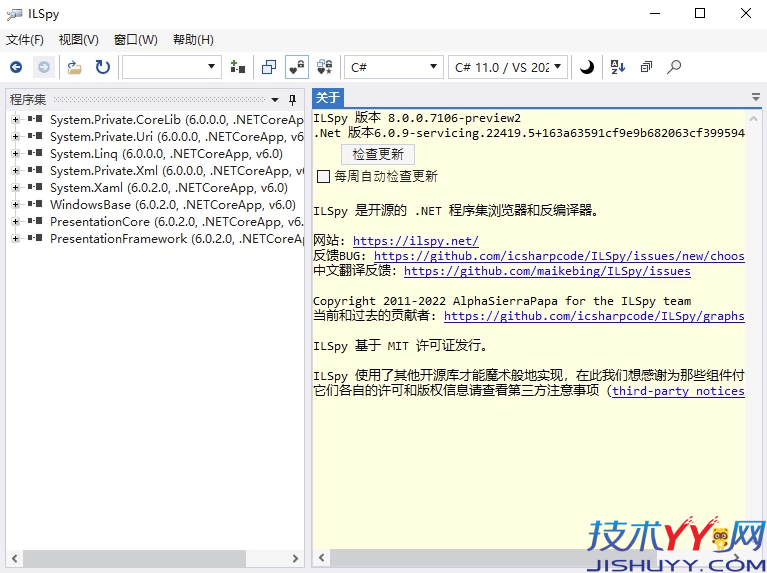The width and height of the screenshot is (767, 573).
Task: Open the https://ilspy.net/ link
Action: point(416,241)
